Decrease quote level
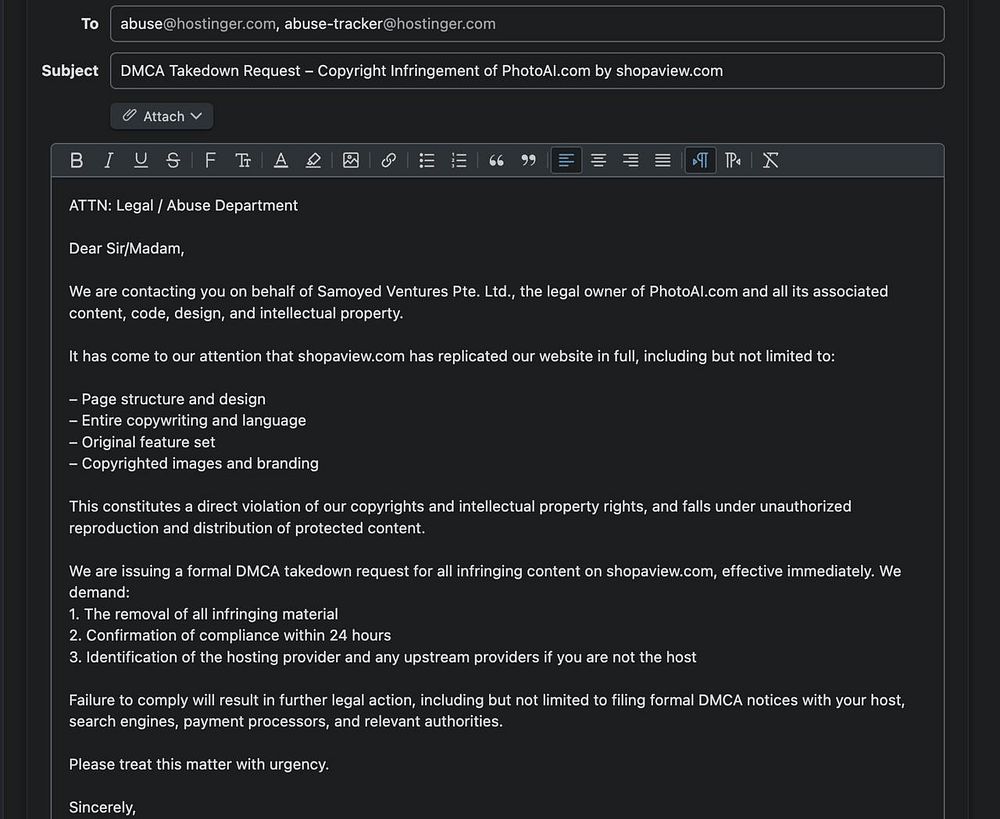The image size is (1000, 819). point(528,160)
